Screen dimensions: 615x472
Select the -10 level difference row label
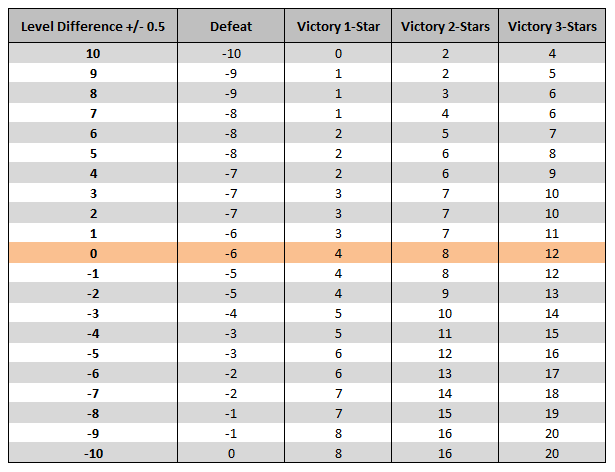(93, 453)
